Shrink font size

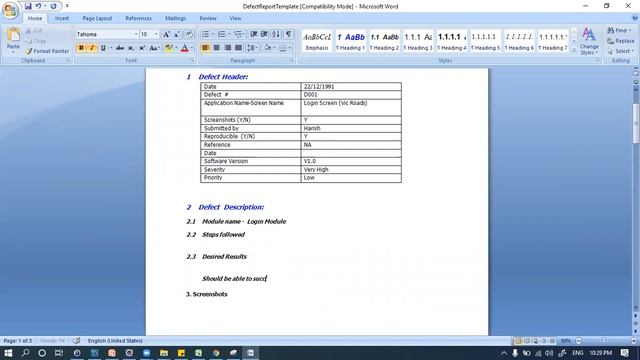tap(177, 35)
